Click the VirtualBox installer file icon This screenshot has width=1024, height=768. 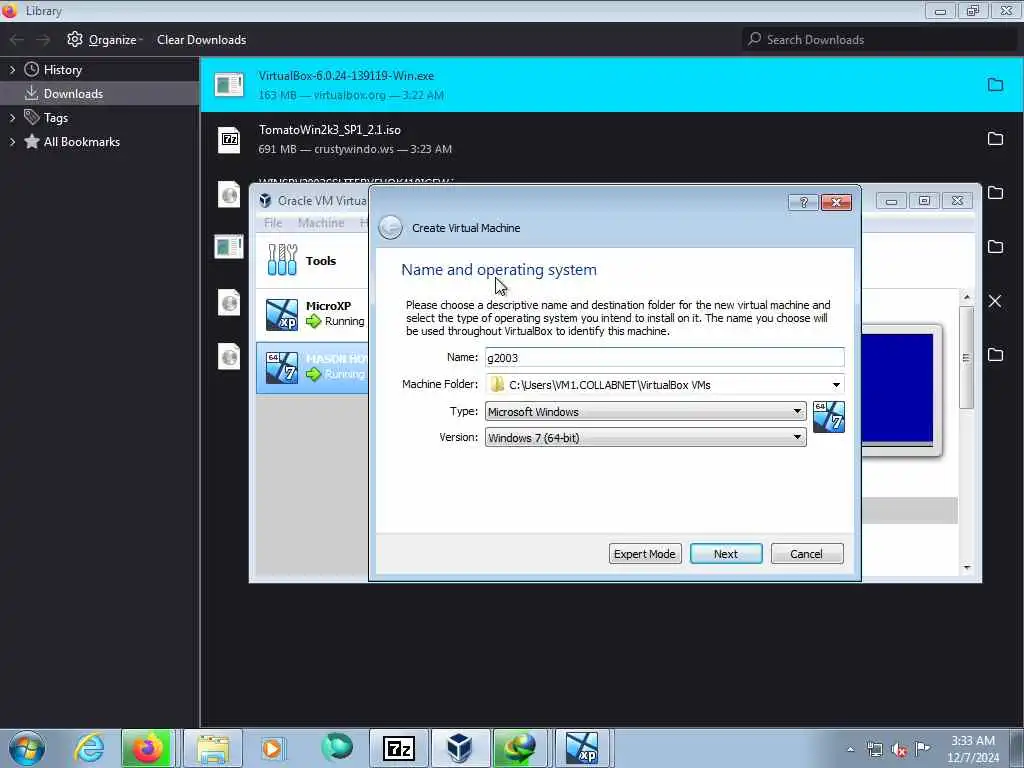tap(229, 85)
